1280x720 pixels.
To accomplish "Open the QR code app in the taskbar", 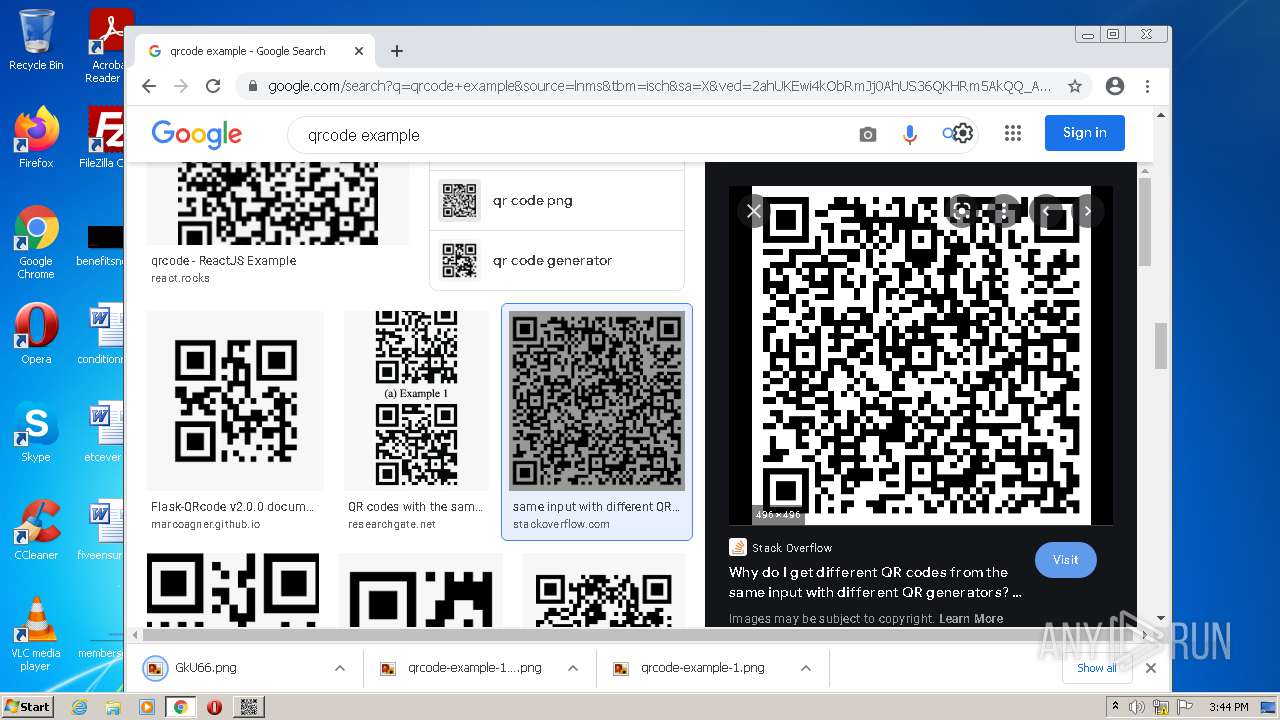I will (x=249, y=707).
